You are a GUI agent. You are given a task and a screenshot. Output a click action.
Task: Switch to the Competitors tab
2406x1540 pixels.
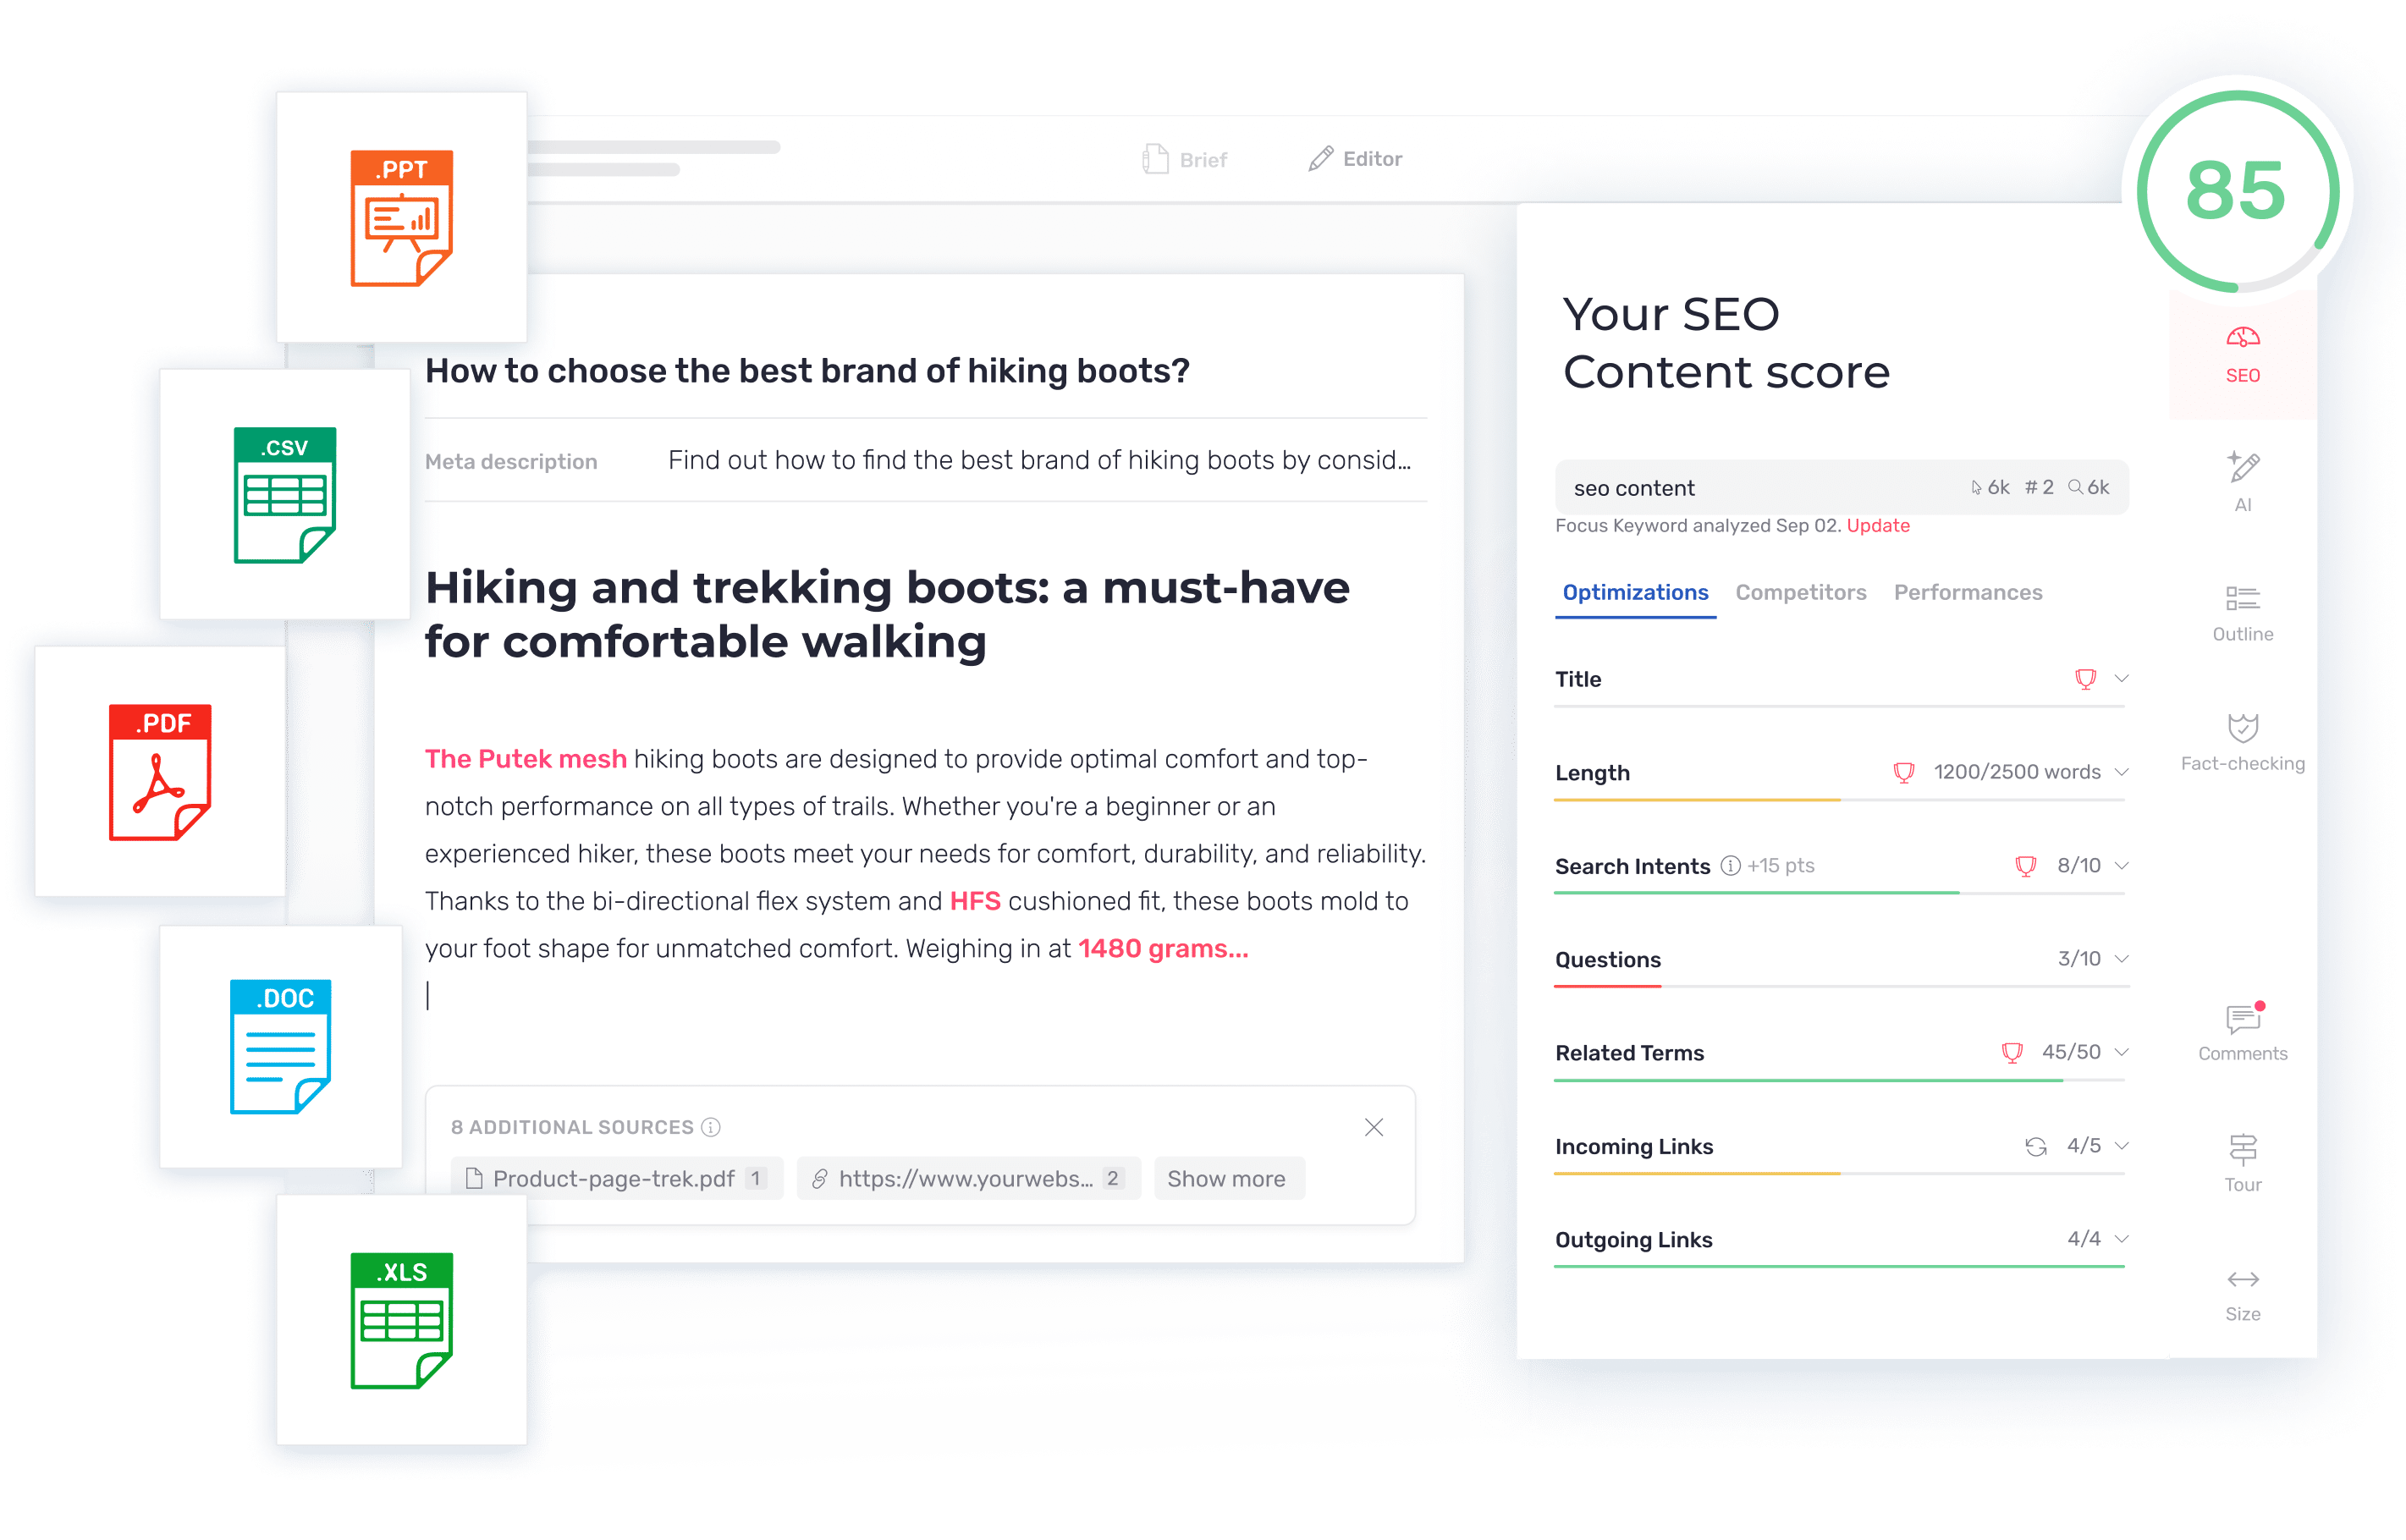click(x=1799, y=591)
